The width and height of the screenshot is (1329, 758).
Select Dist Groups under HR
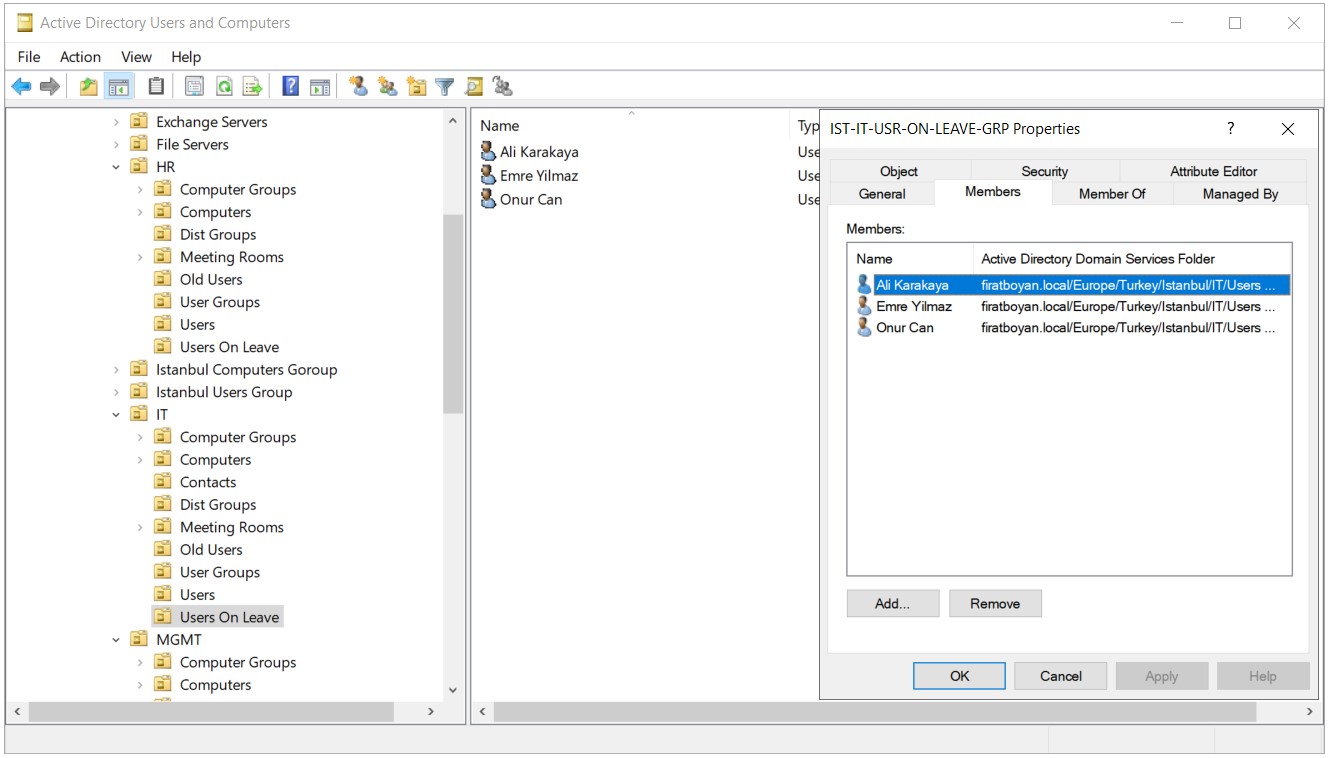click(206, 234)
